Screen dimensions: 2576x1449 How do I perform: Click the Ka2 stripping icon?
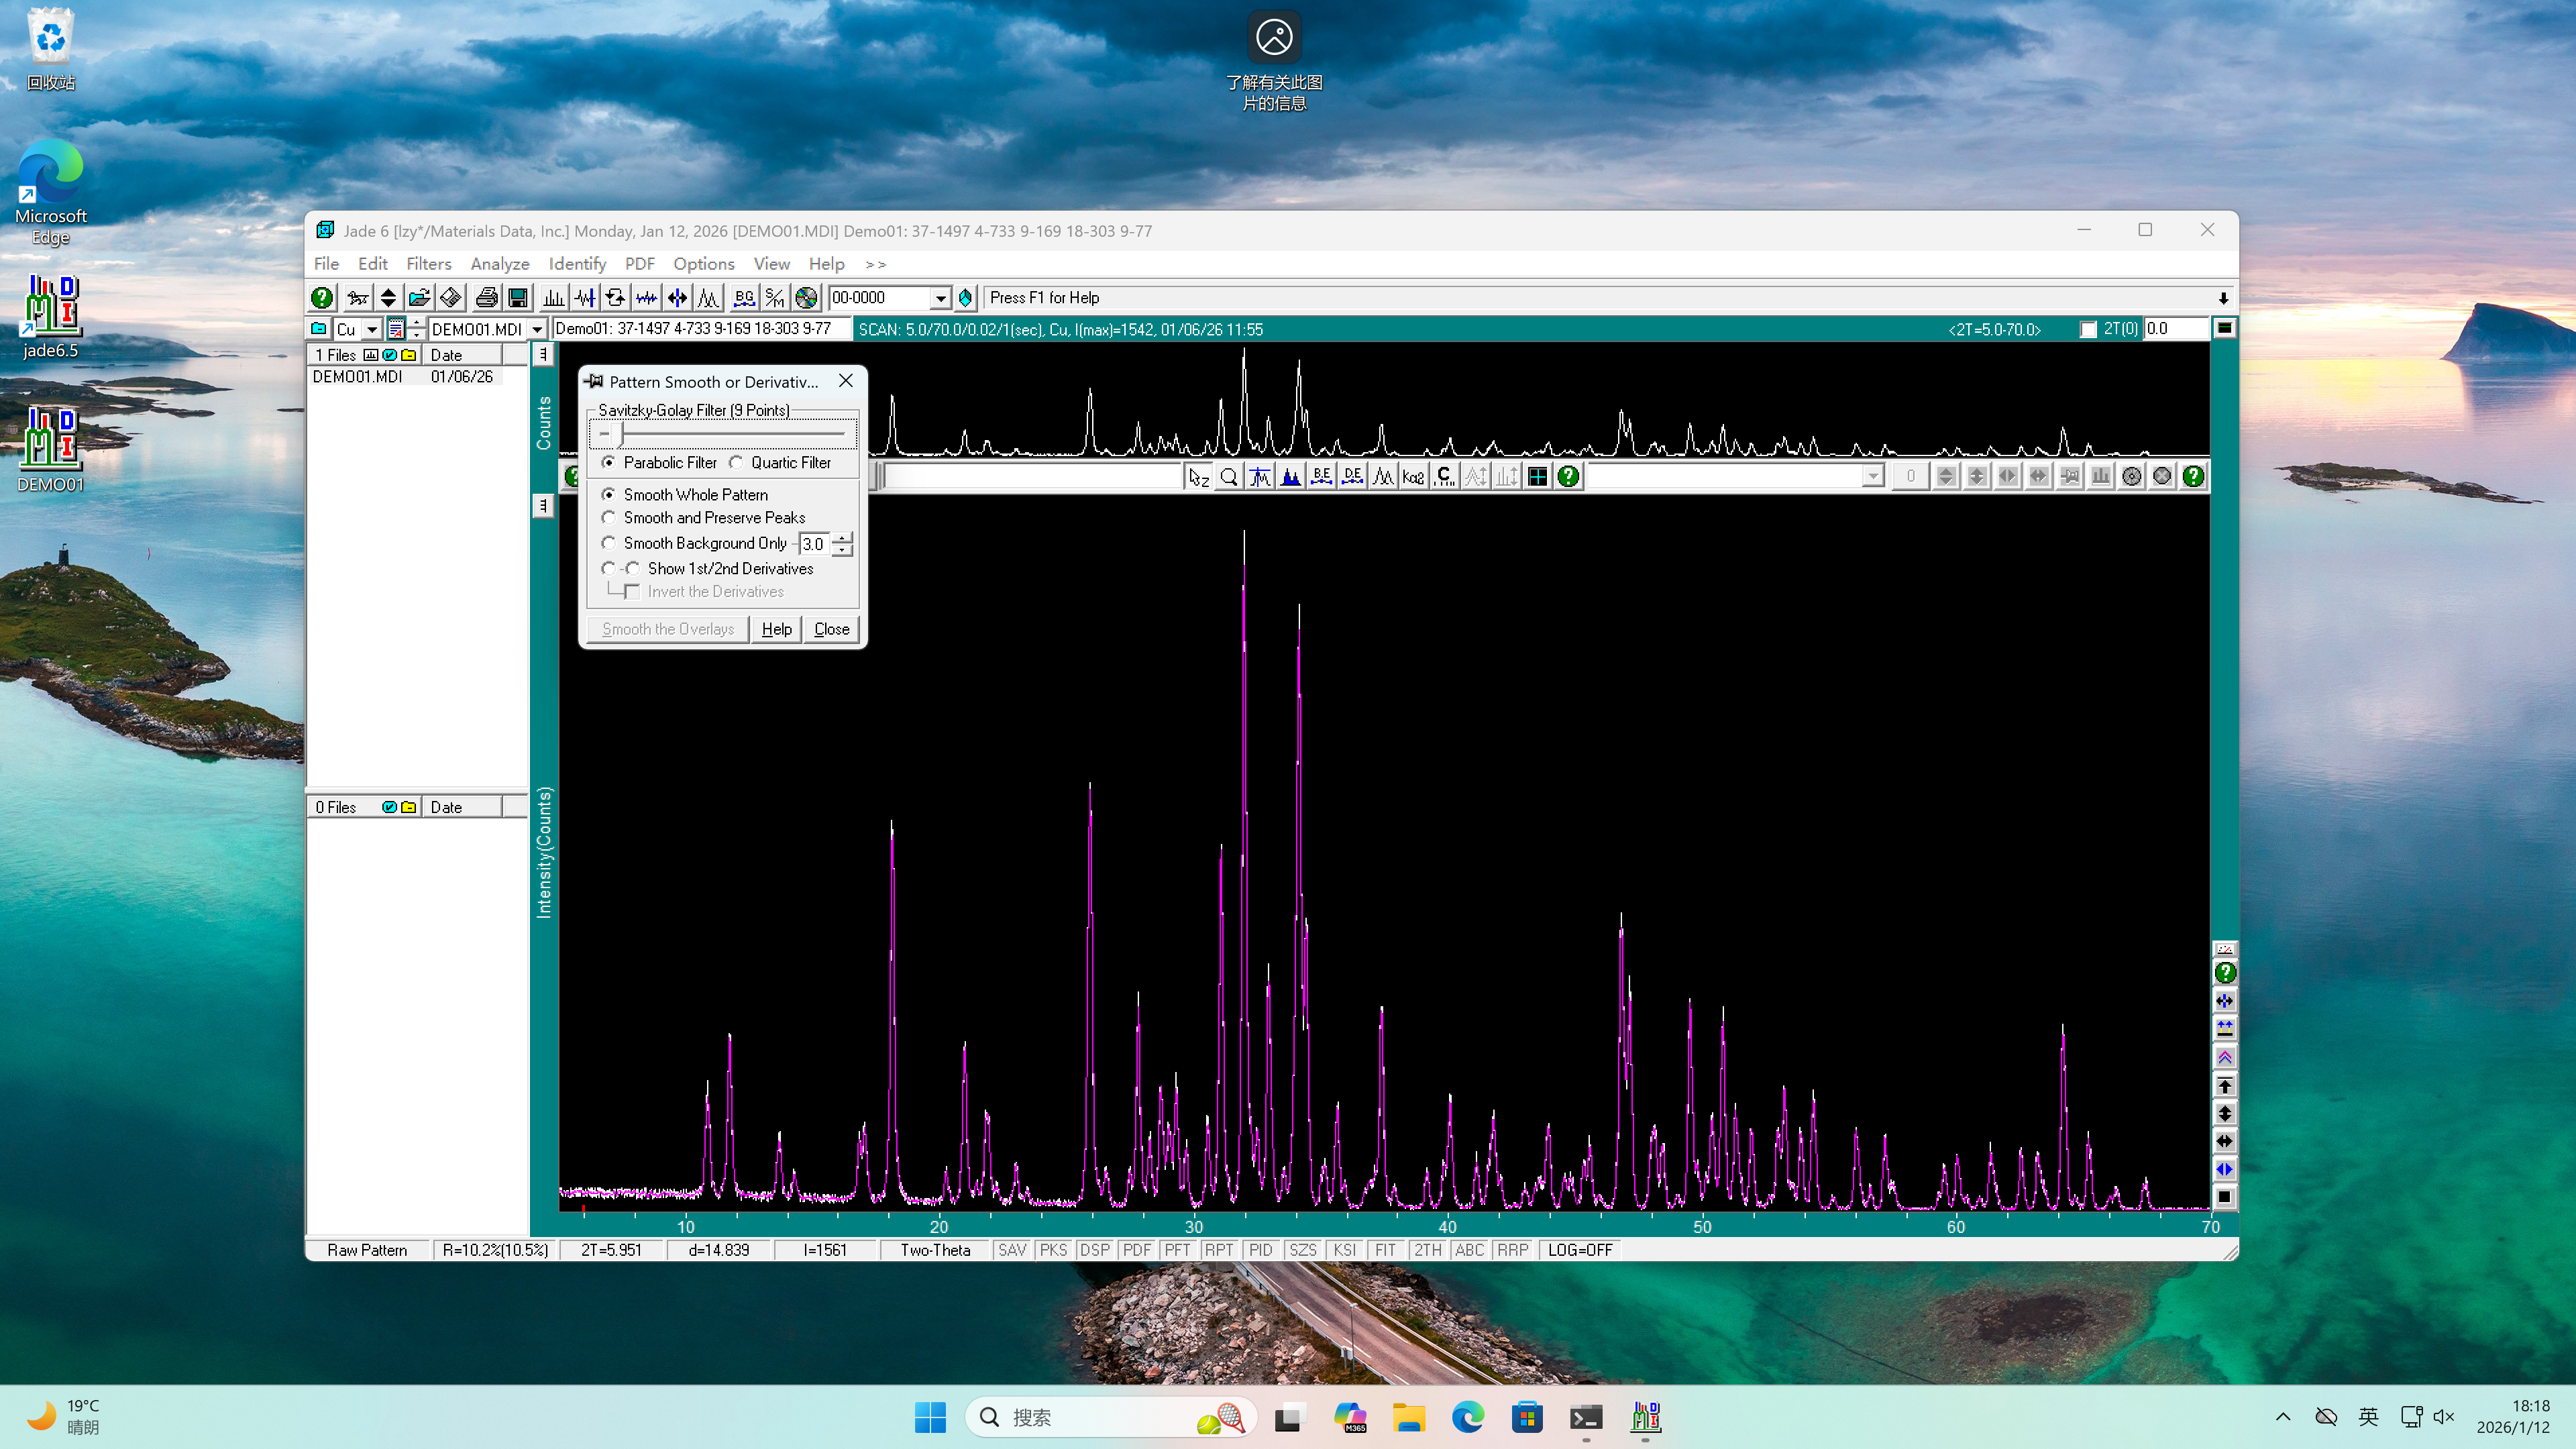(1413, 477)
